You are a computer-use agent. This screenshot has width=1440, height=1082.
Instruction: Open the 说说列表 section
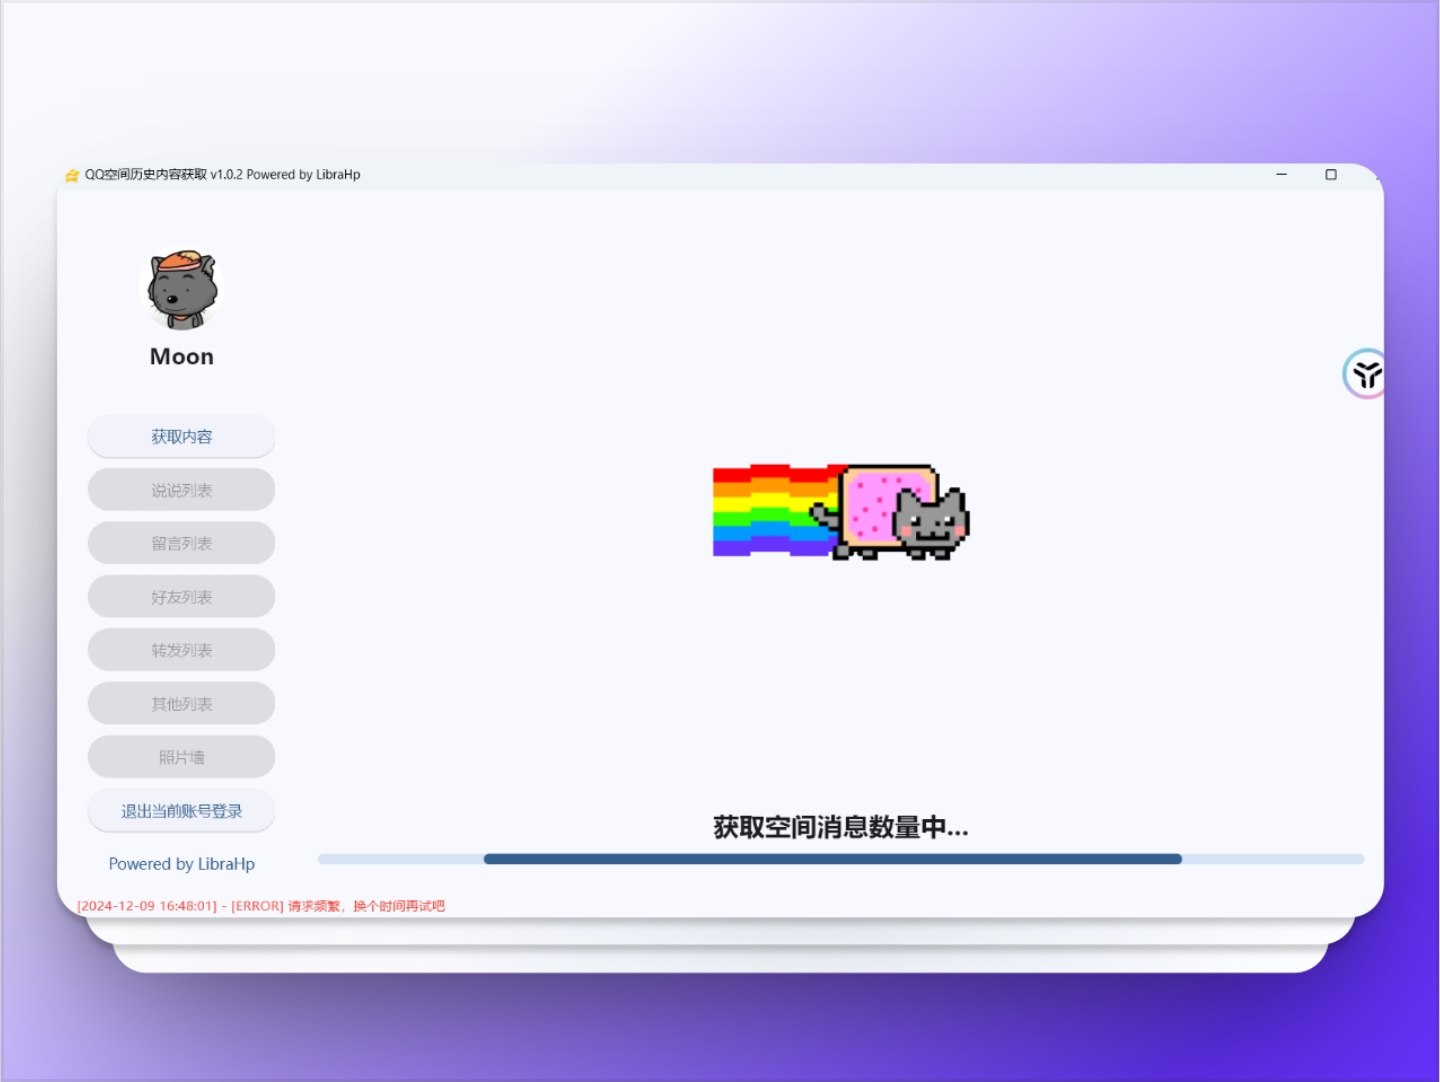[x=181, y=490]
